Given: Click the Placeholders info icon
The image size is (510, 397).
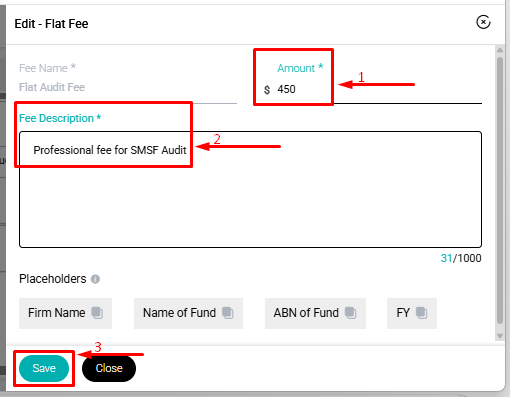Looking at the screenshot, I should [95, 279].
